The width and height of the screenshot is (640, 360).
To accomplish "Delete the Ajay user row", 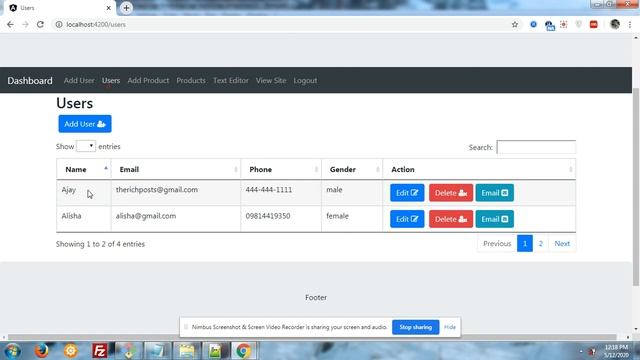I will point(451,193).
